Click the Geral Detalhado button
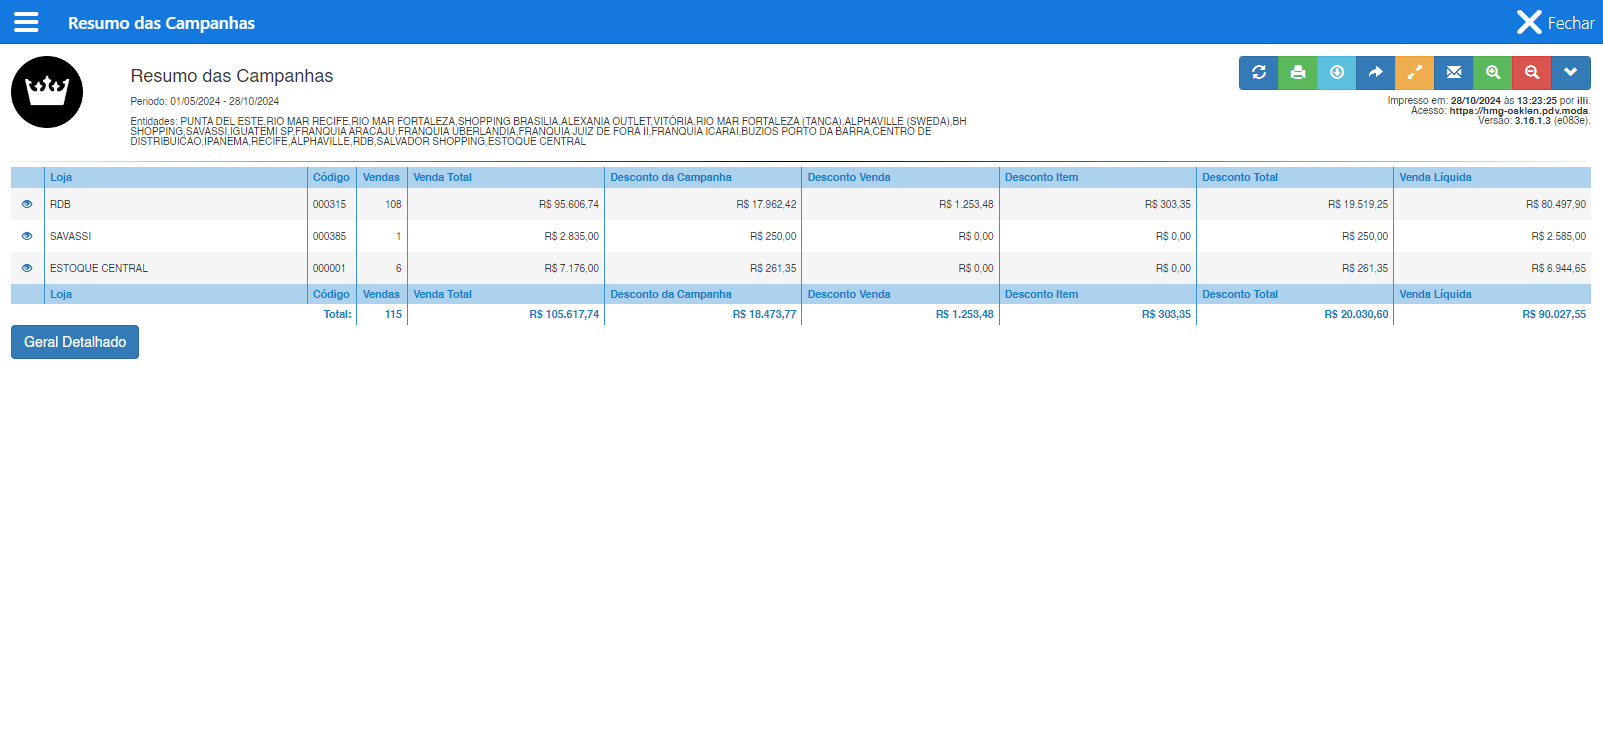The height and width of the screenshot is (742, 1603). [x=75, y=342]
